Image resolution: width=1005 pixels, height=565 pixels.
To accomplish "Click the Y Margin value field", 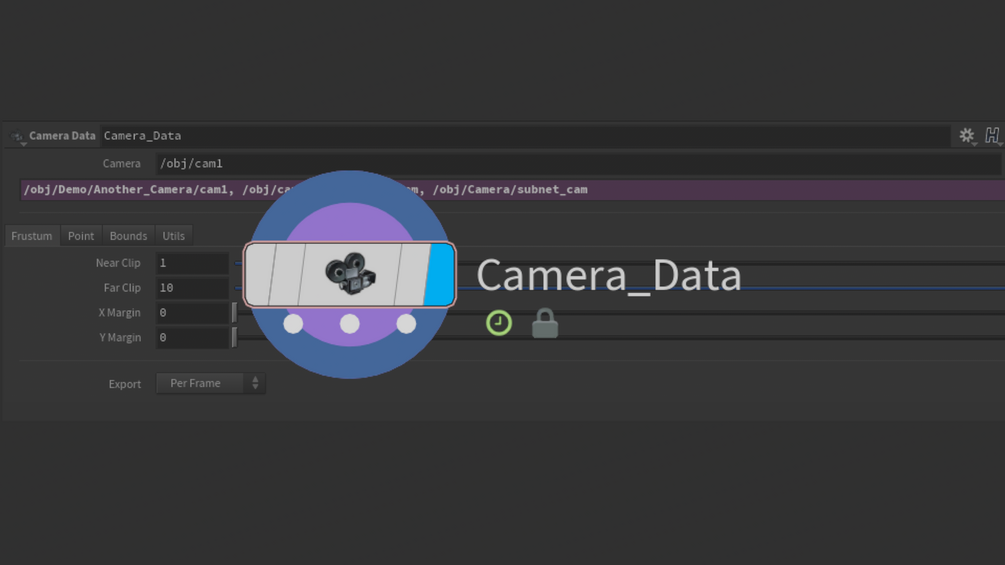I will [192, 338].
